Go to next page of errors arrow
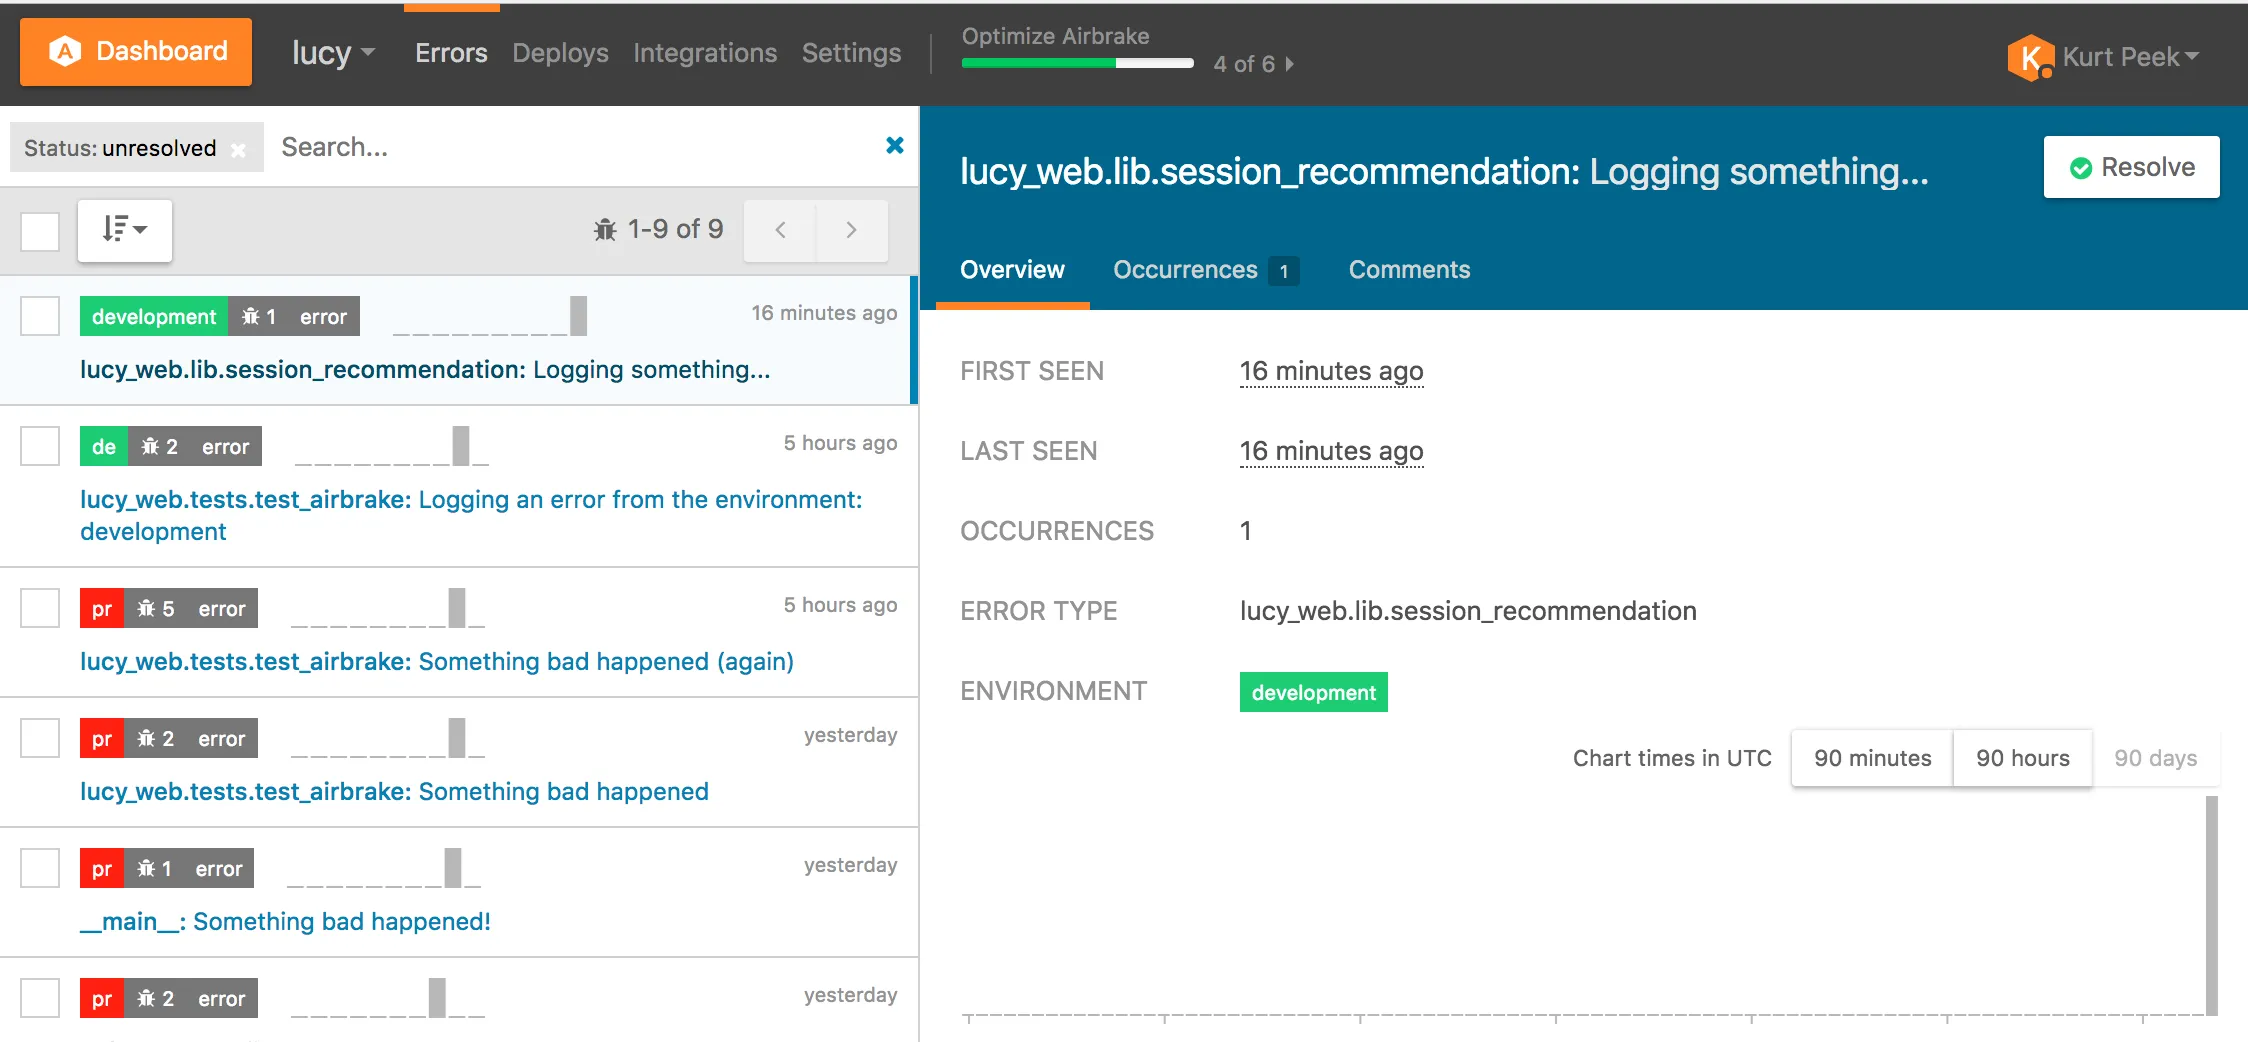The height and width of the screenshot is (1042, 2248). pos(851,230)
